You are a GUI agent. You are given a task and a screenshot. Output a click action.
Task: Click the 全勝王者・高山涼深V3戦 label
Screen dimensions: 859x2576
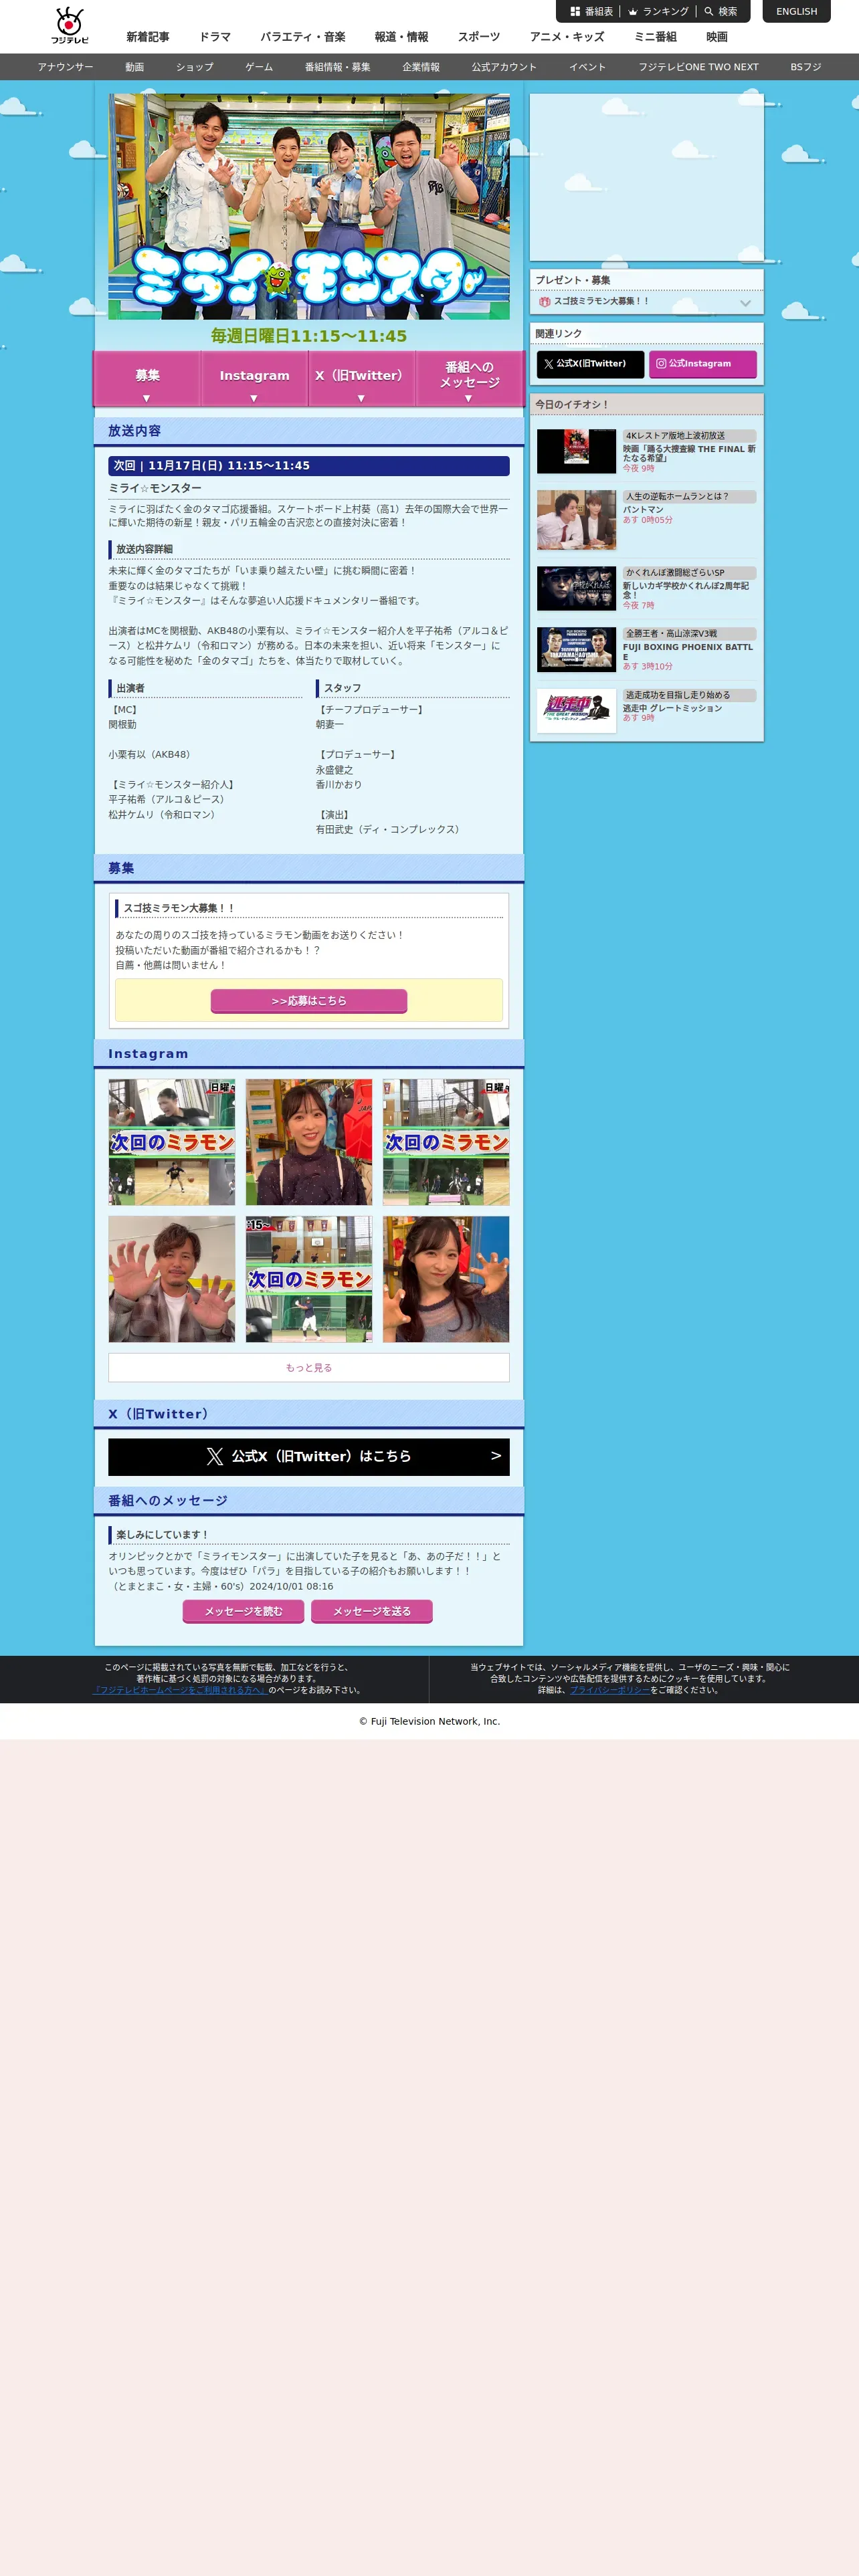click(689, 634)
